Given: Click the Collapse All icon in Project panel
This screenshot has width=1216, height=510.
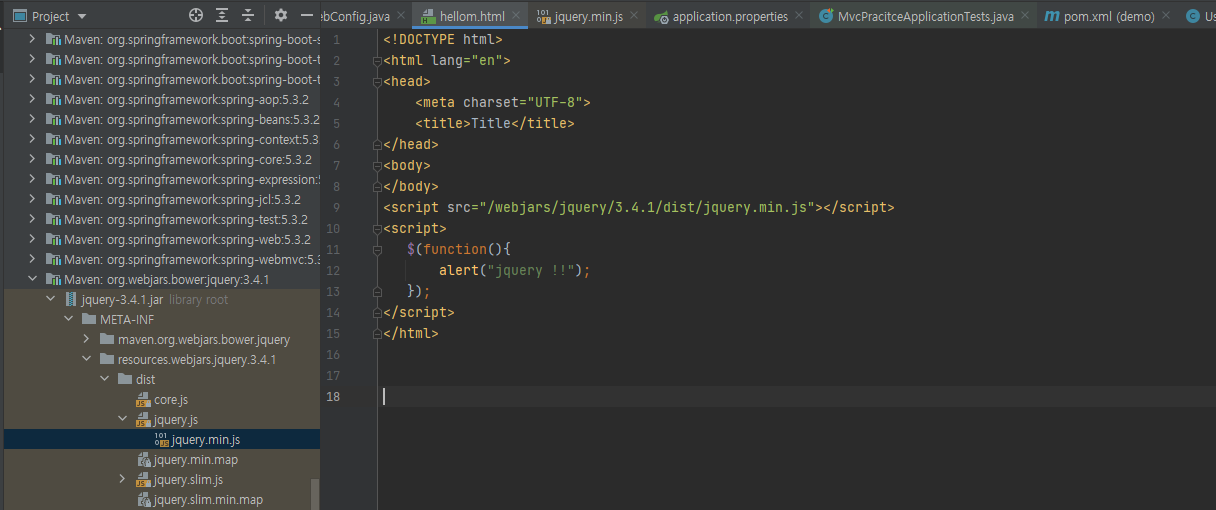Looking at the screenshot, I should point(248,16).
